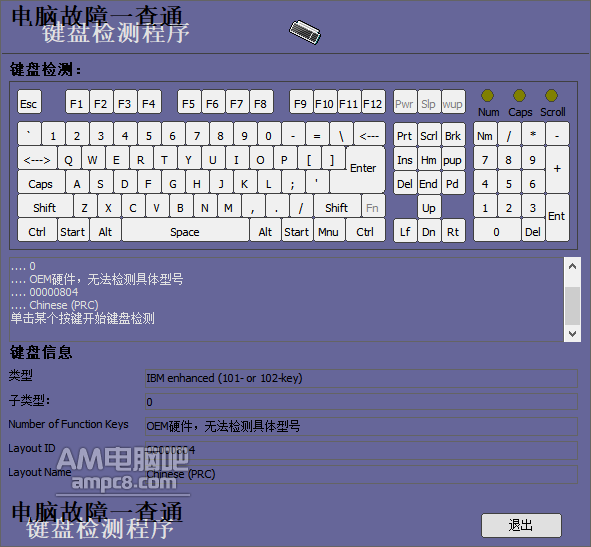Click the Ins insert key
591x547 pixels.
click(x=405, y=158)
